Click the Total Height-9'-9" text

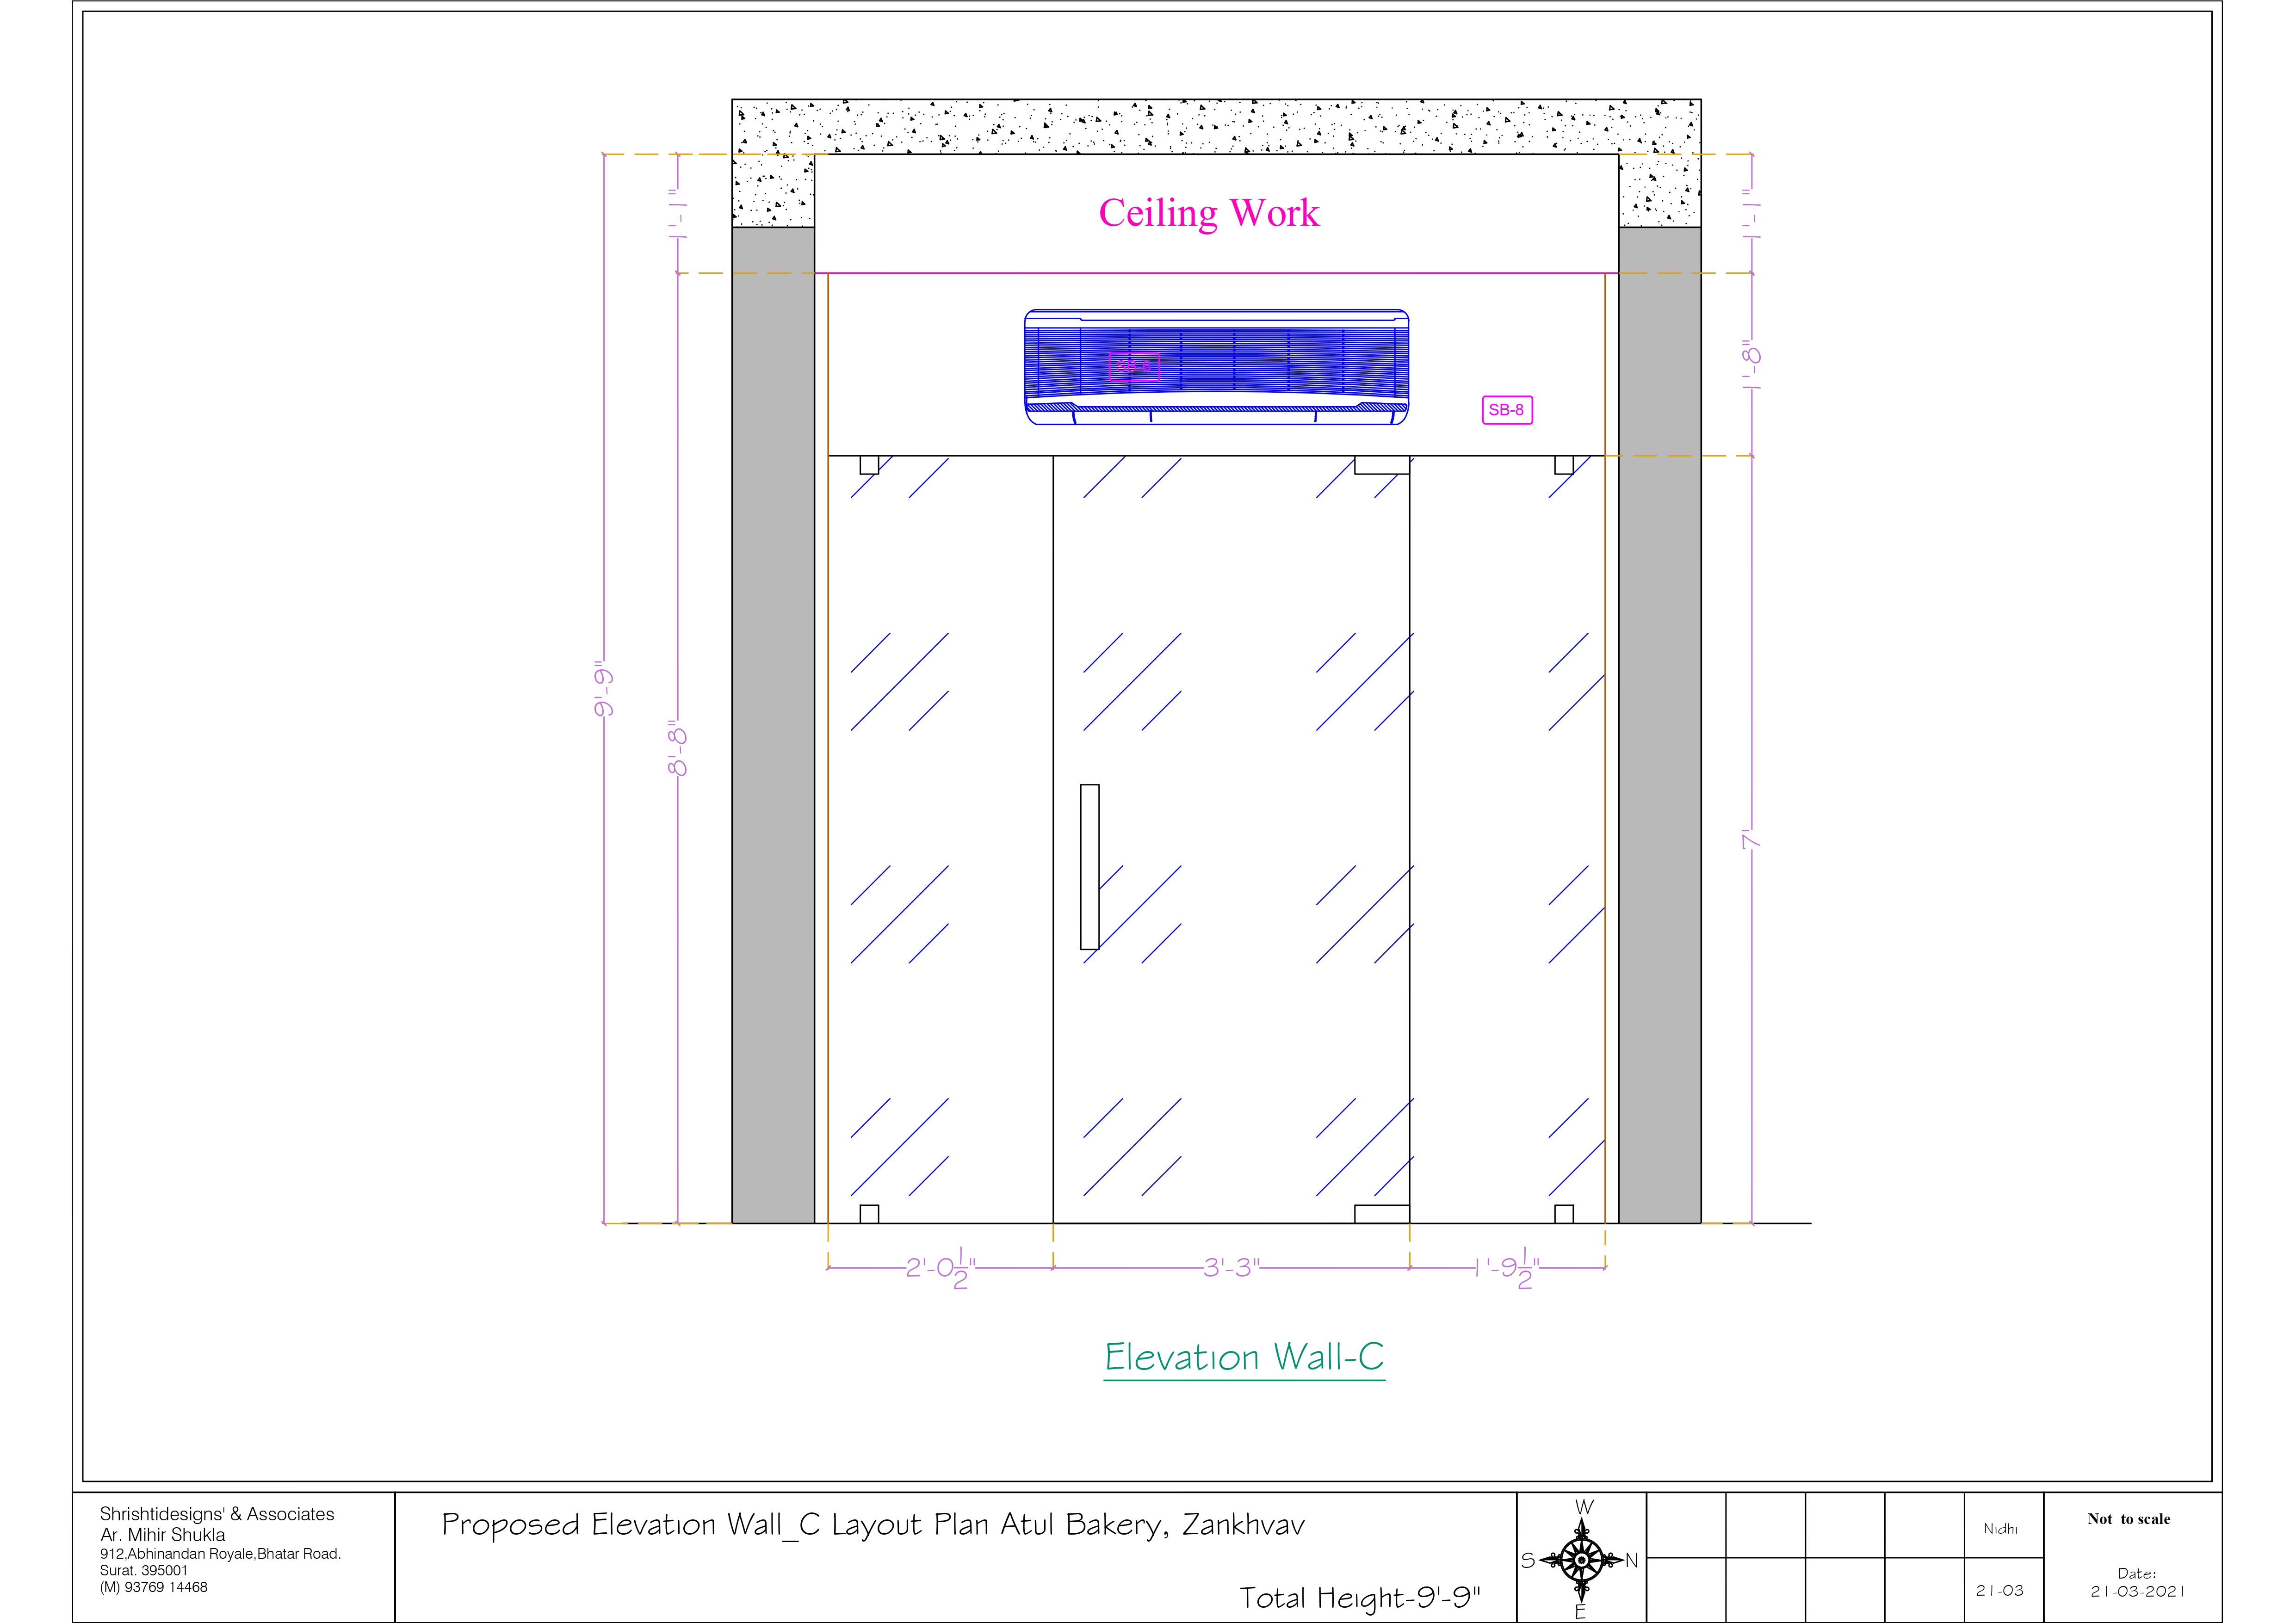(x=1359, y=1597)
